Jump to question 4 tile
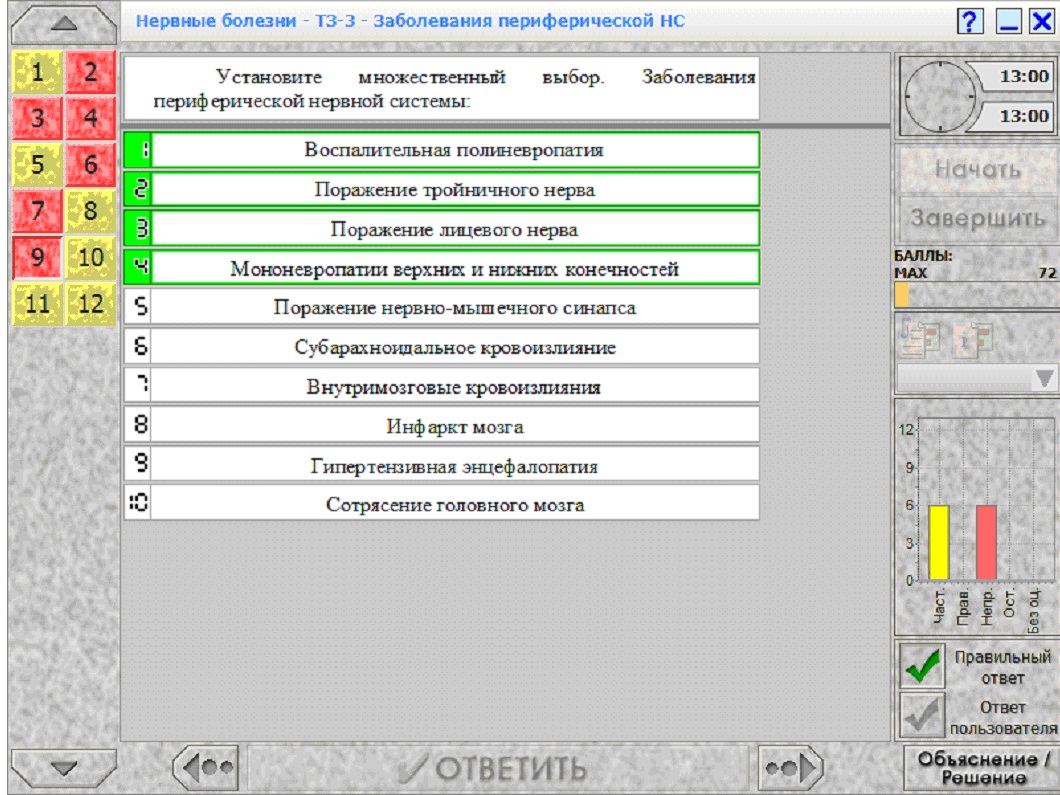The width and height of the screenshot is (1060, 795). (91, 118)
